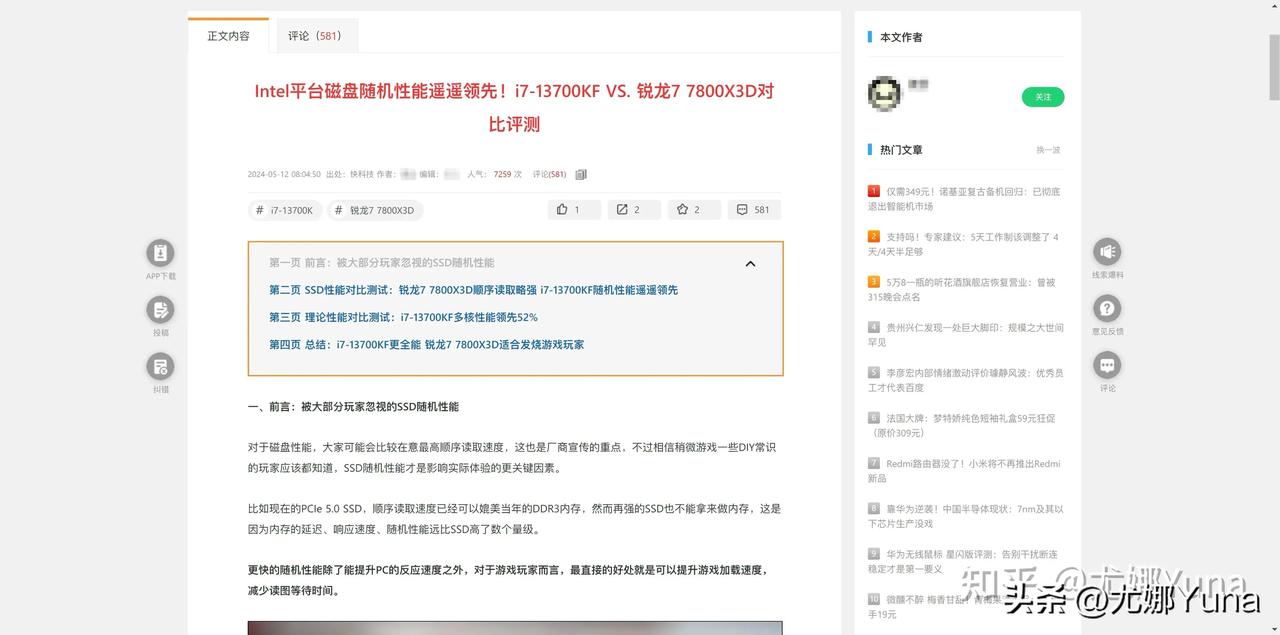Click the 投稿 sidebar icon
This screenshot has height=635, width=1280.
[x=160, y=310]
